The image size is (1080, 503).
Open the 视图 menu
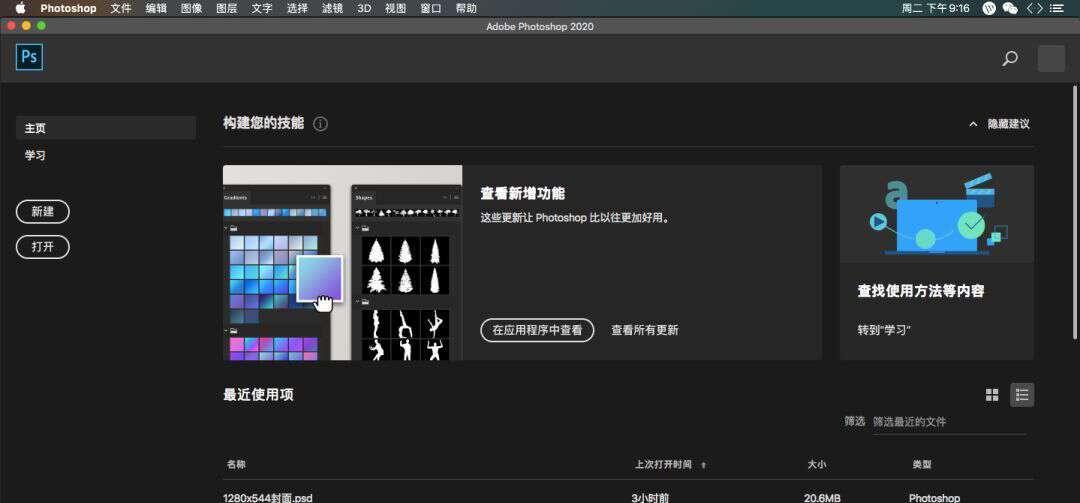point(395,8)
